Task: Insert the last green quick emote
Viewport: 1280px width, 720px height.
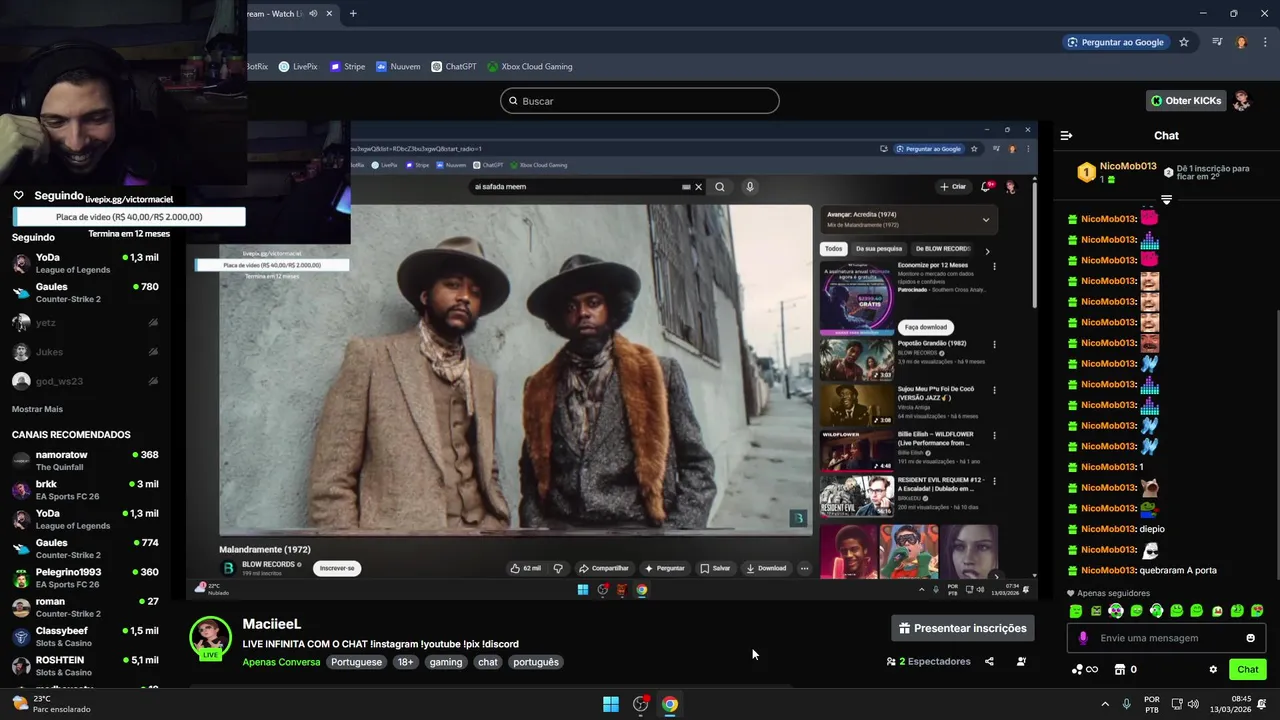Action: (1257, 611)
